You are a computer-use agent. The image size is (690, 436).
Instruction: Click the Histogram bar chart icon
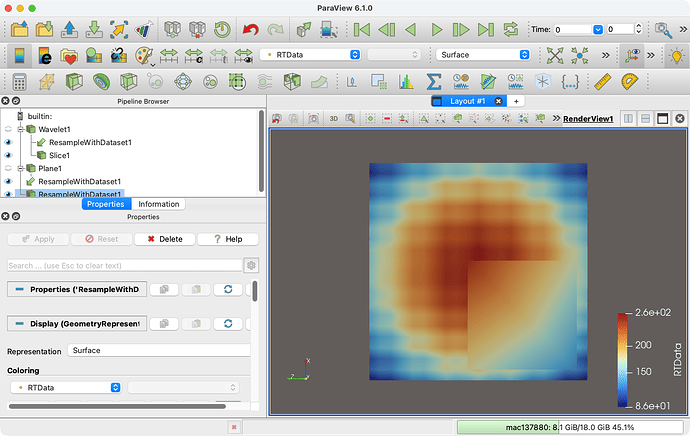click(x=406, y=82)
